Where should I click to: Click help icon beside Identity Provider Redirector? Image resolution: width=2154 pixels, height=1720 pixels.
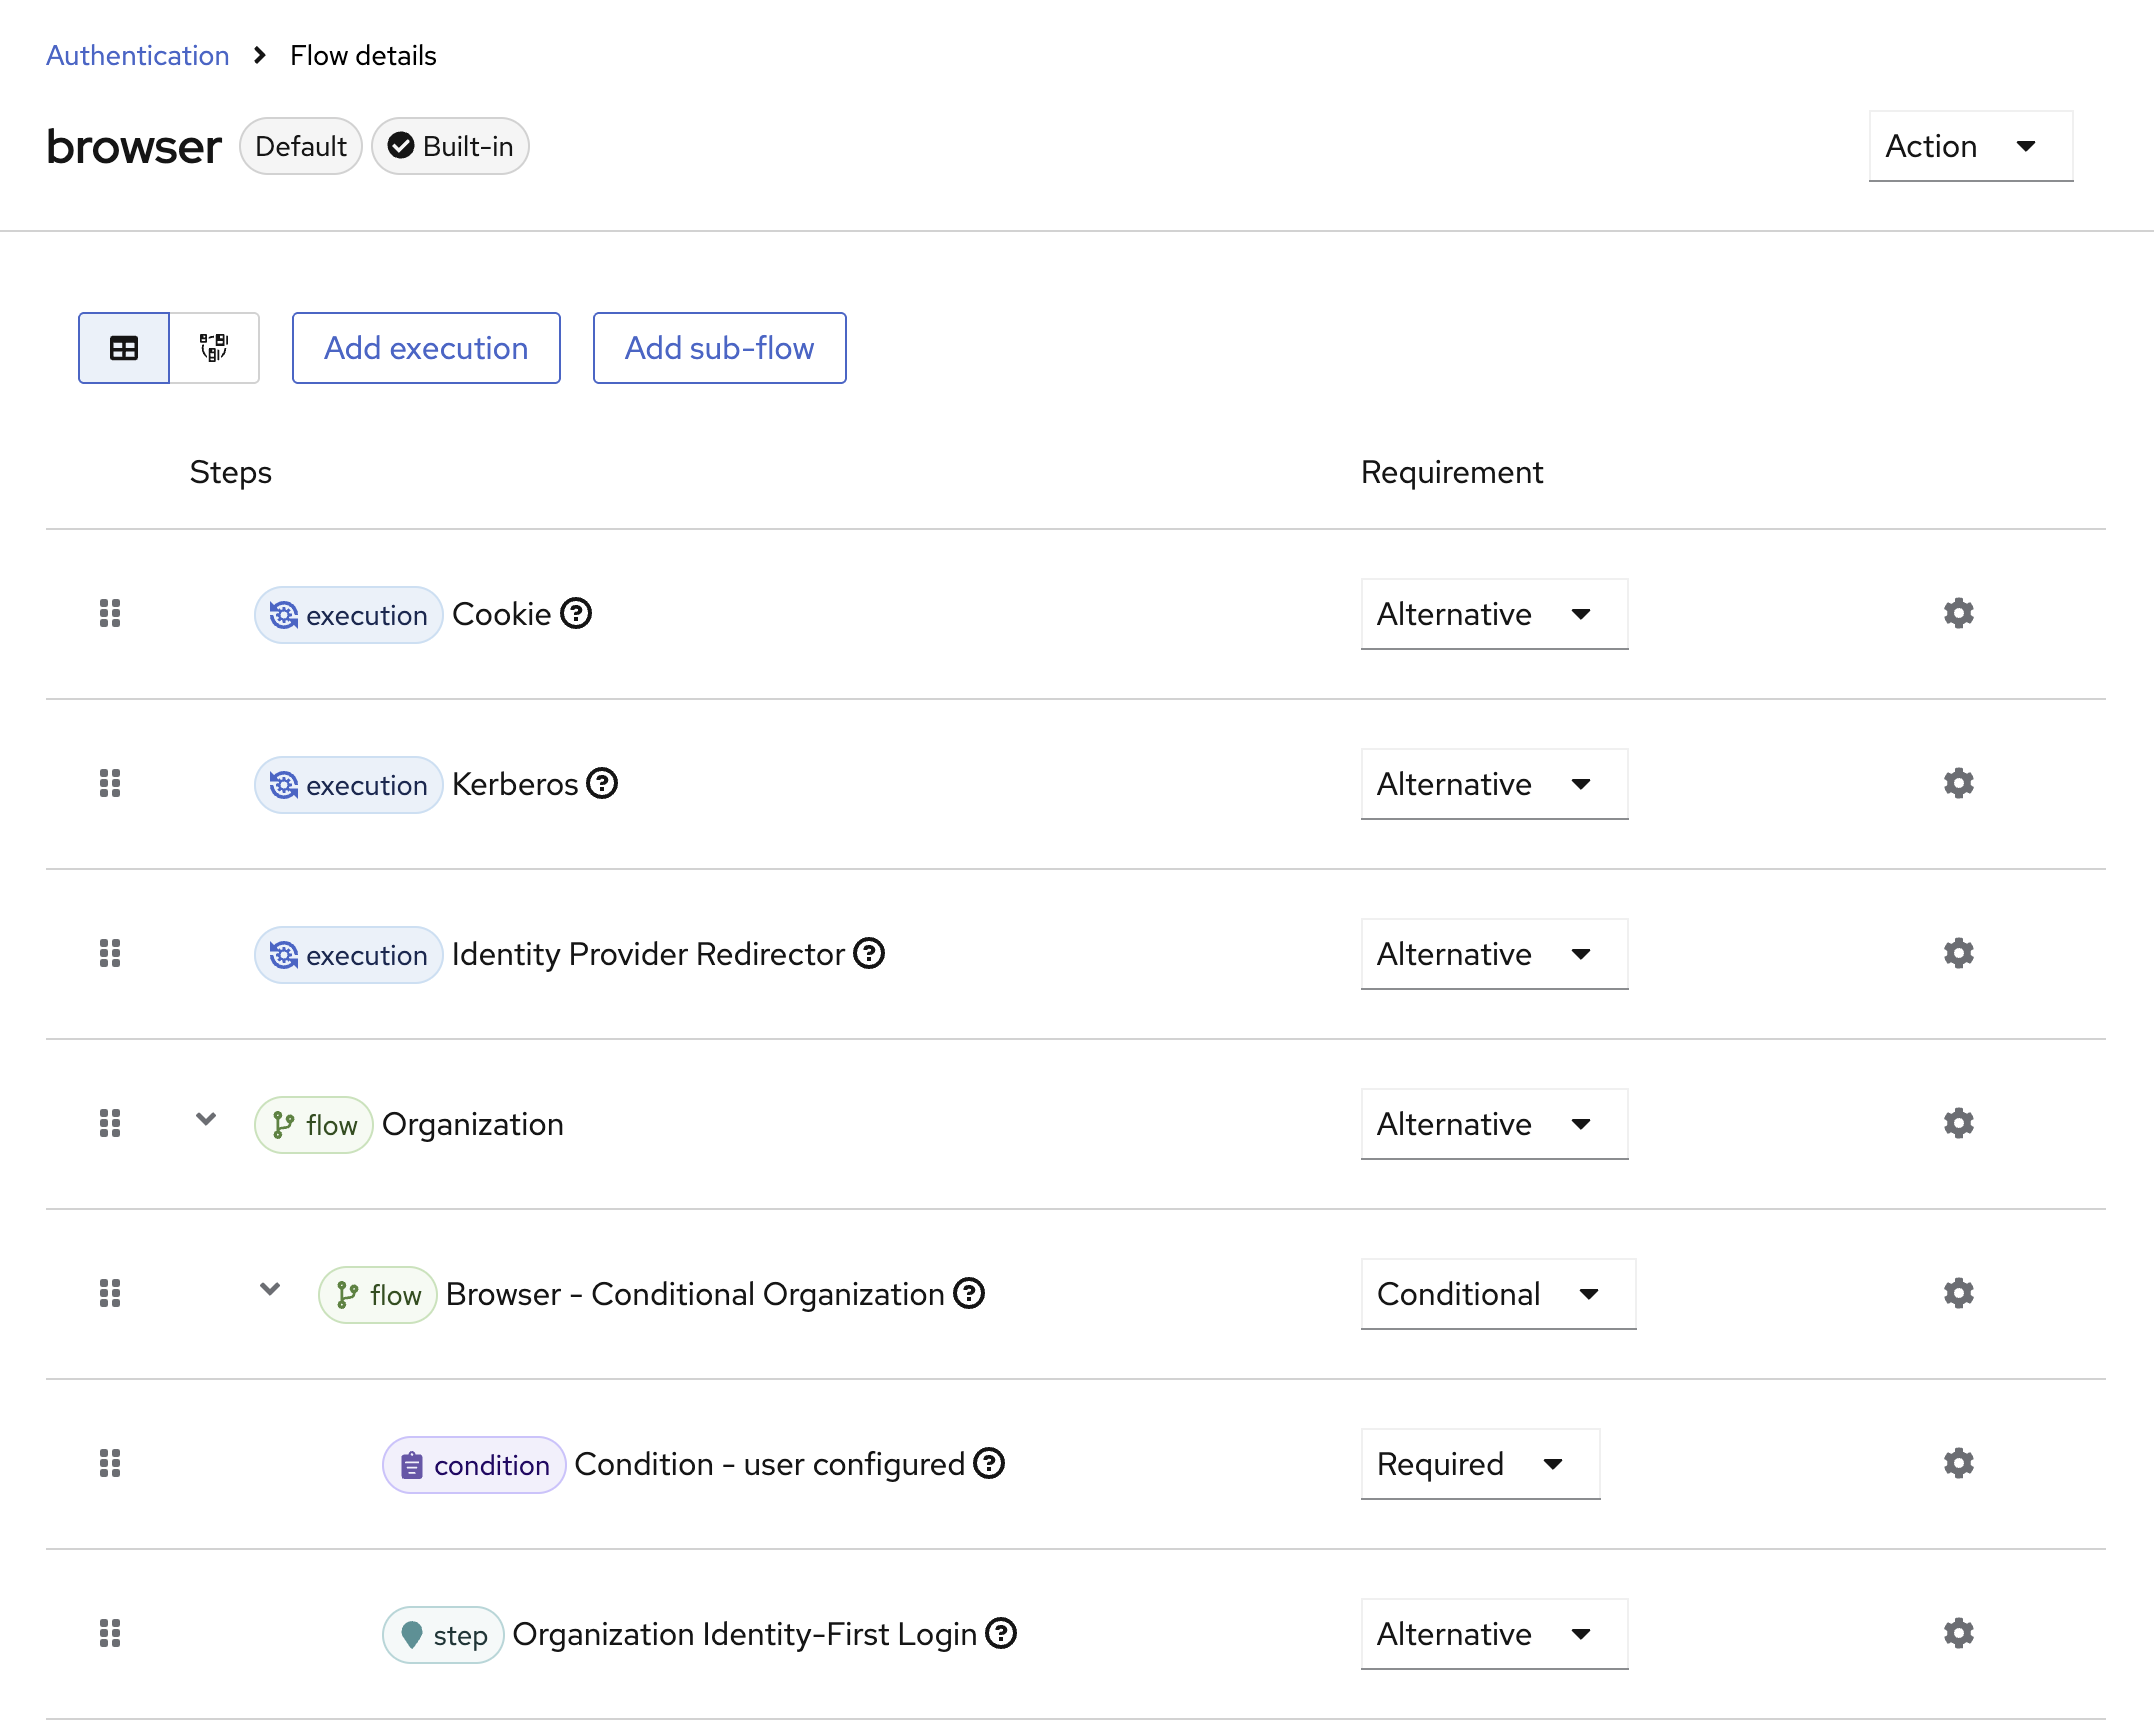pyautogui.click(x=869, y=953)
